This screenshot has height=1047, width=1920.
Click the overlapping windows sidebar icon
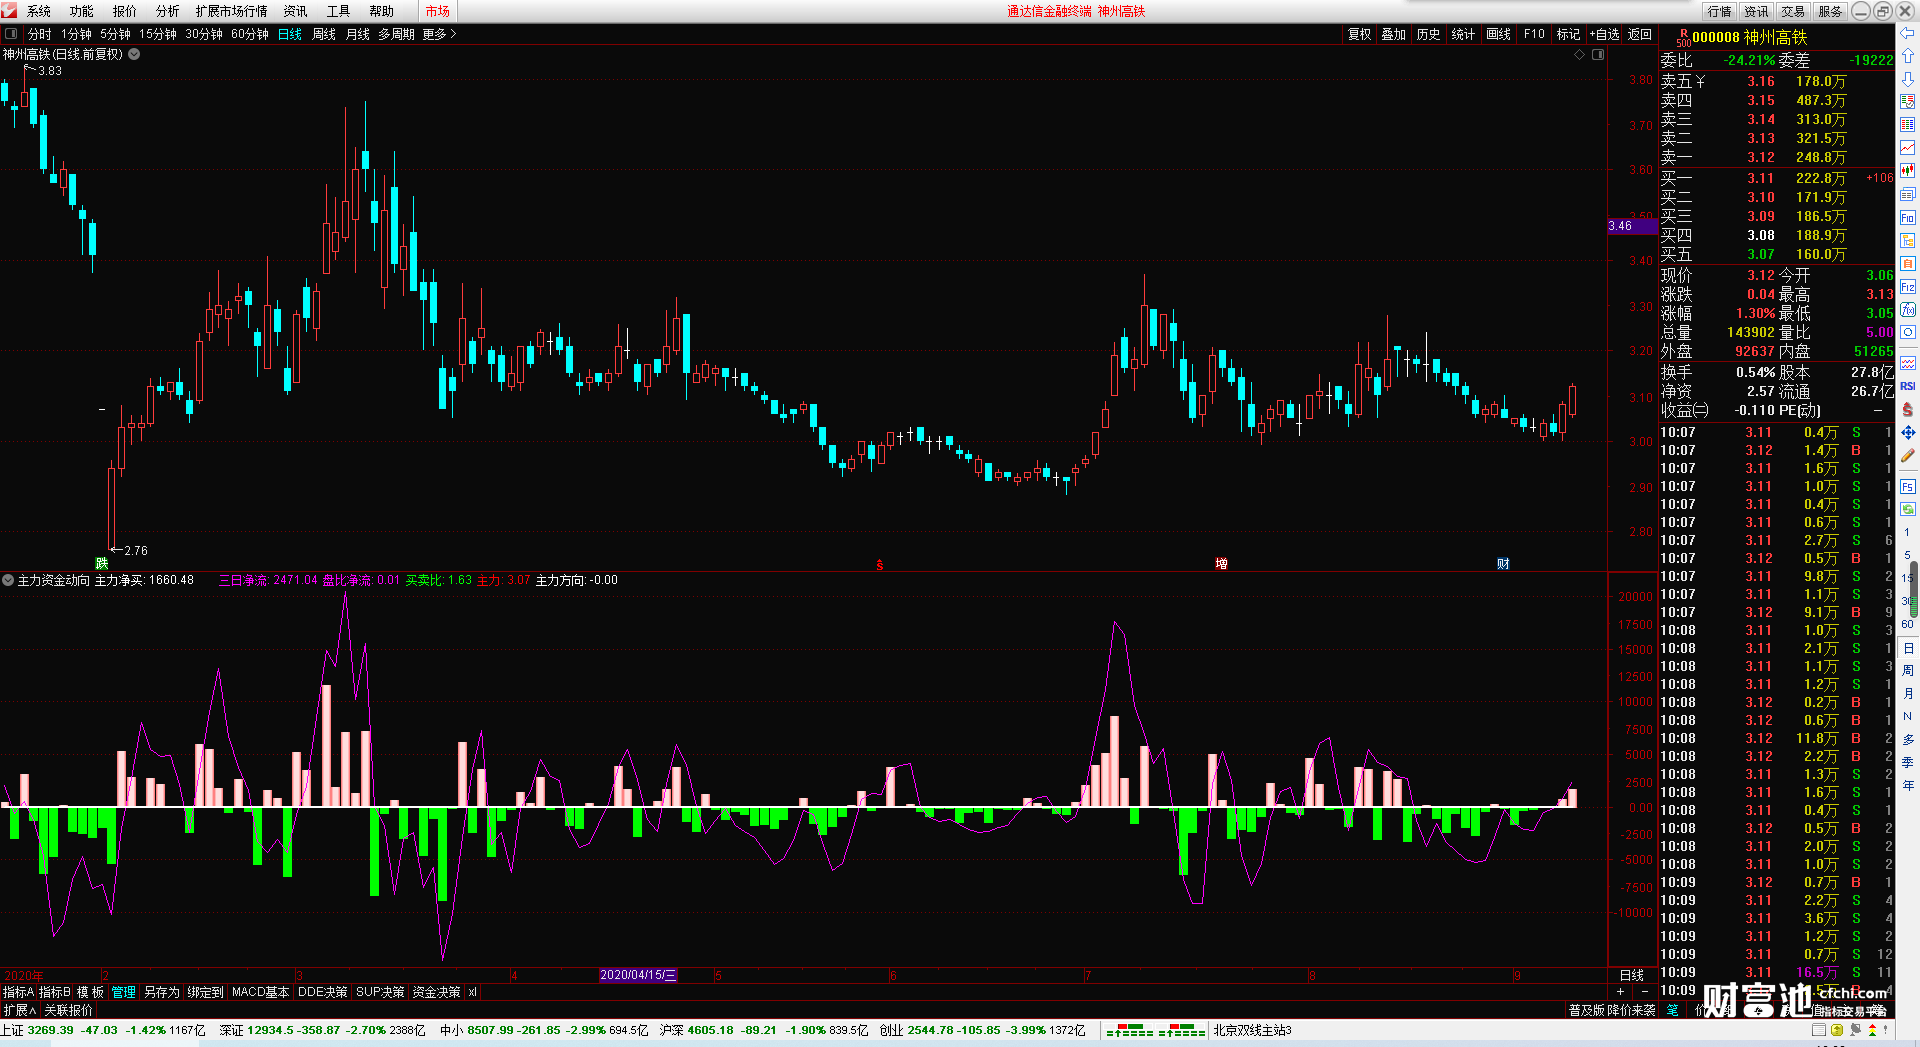pos(1908,194)
